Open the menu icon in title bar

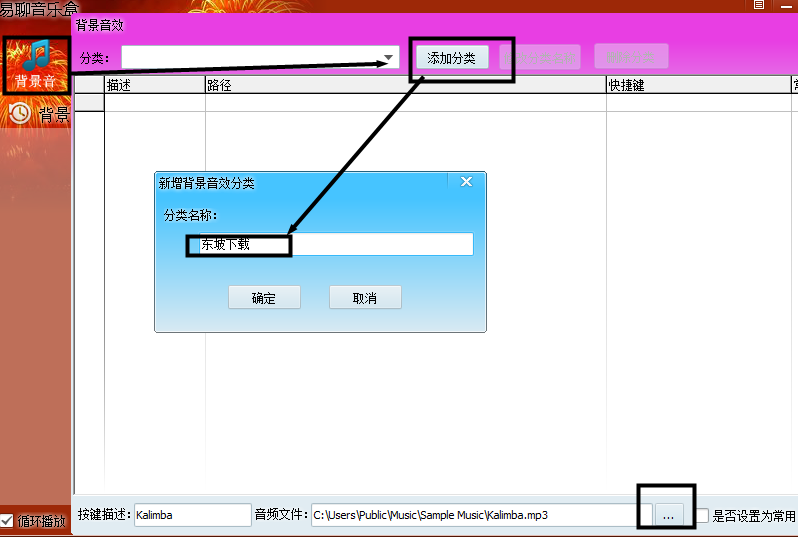pos(758,5)
